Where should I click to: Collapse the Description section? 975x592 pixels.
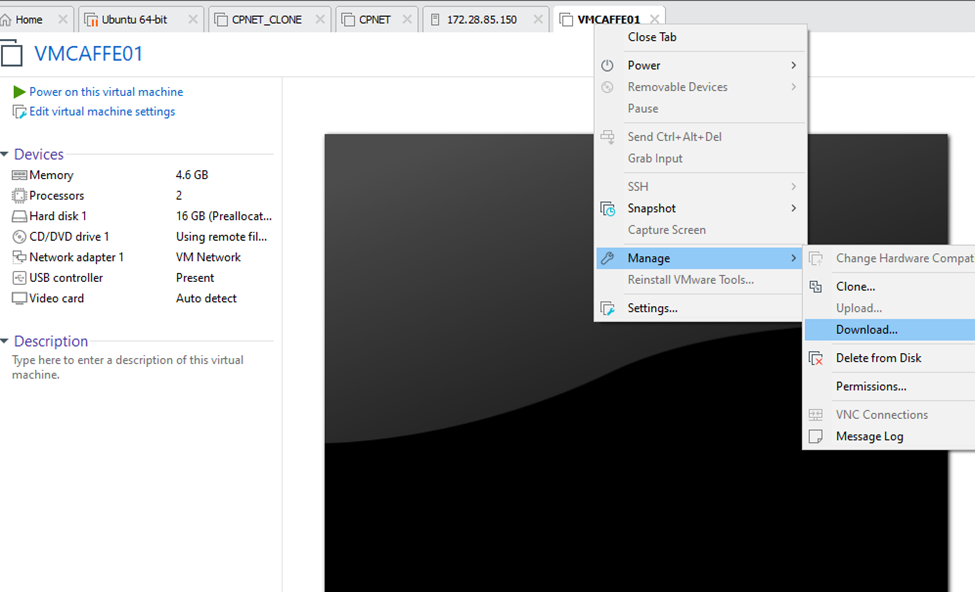[4, 341]
